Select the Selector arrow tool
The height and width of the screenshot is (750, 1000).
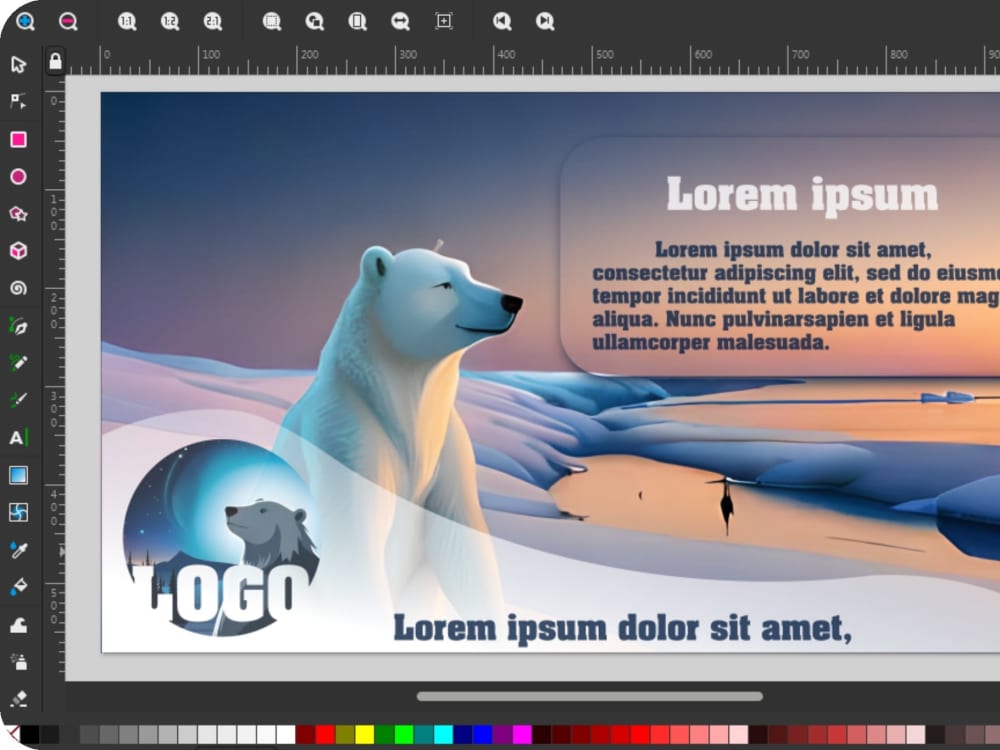[x=18, y=64]
